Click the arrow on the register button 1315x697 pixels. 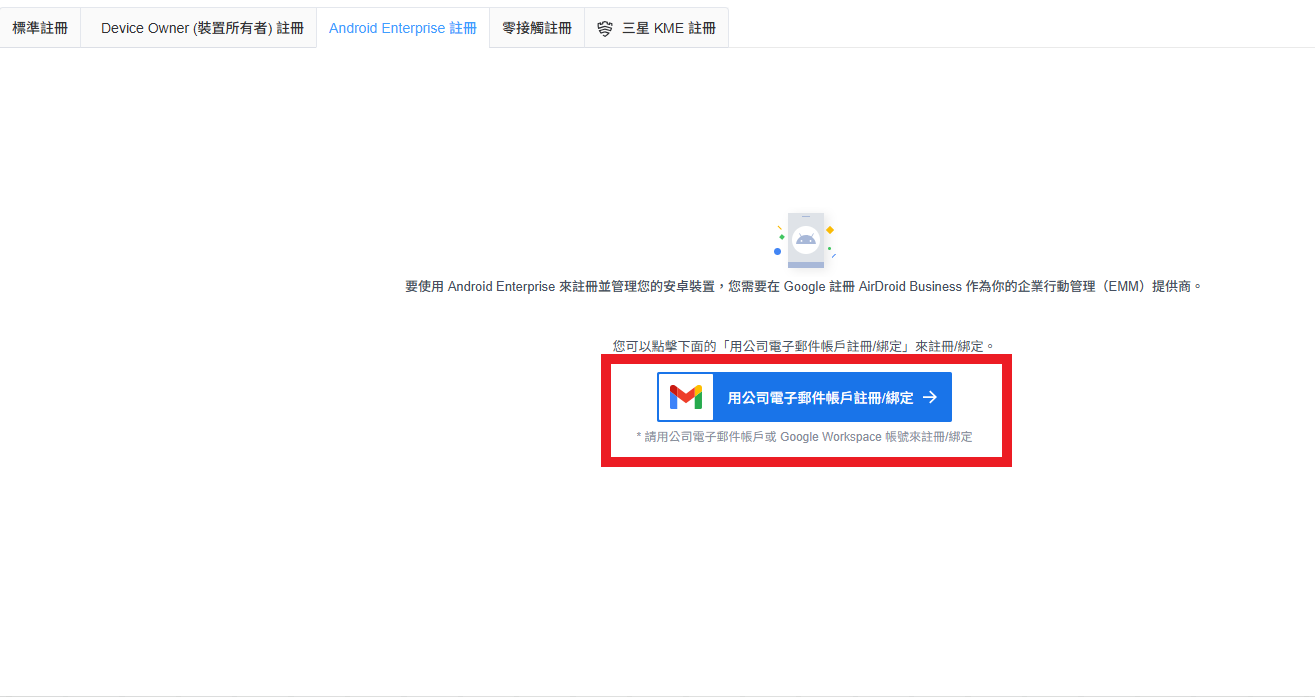(930, 397)
